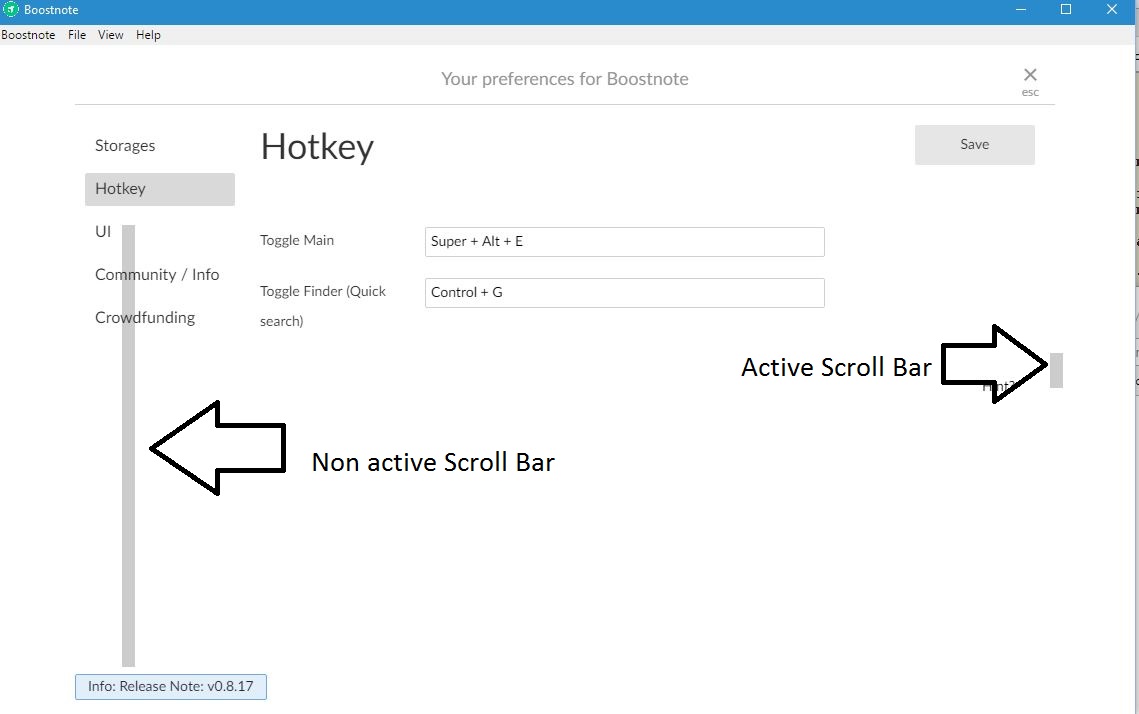Open the View menu
This screenshot has width=1139, height=714.
point(110,34)
